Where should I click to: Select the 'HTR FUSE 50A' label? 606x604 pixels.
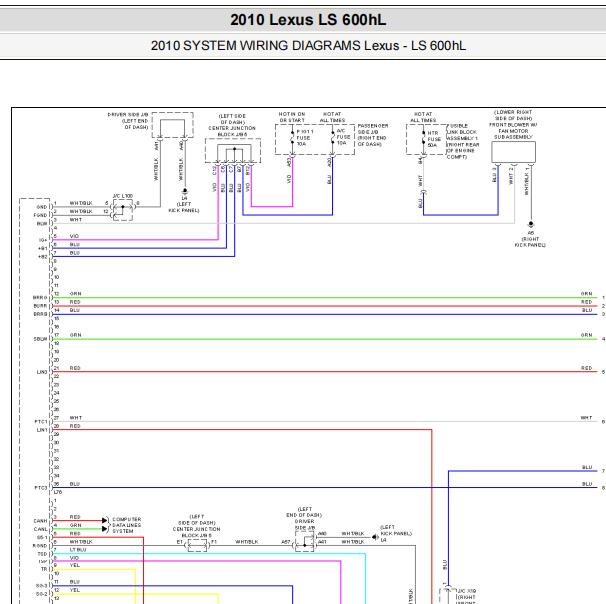(x=434, y=139)
